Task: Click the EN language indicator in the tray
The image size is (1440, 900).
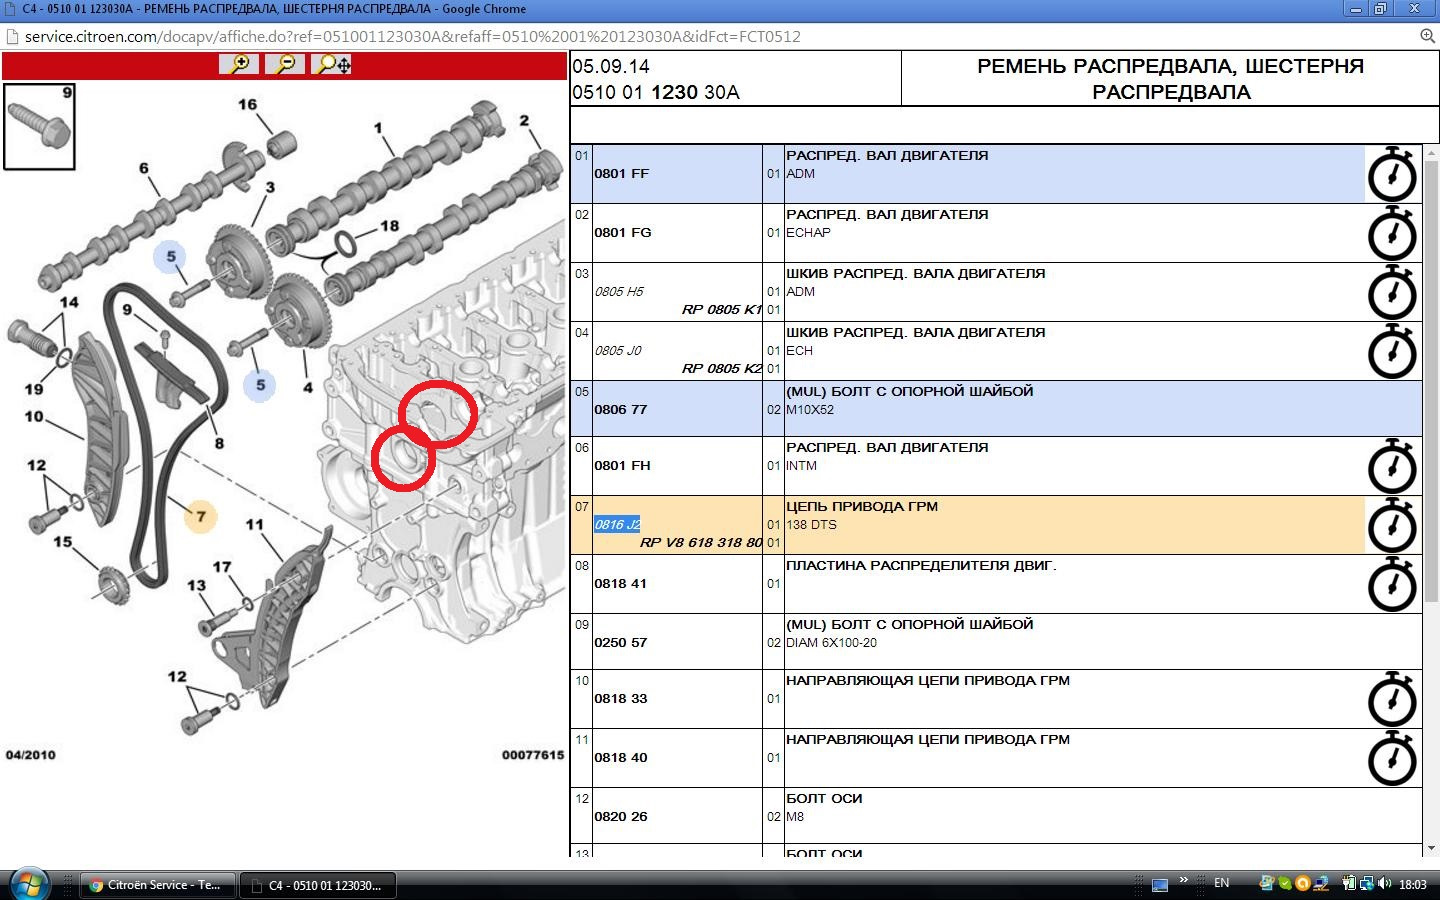Action: [1221, 884]
